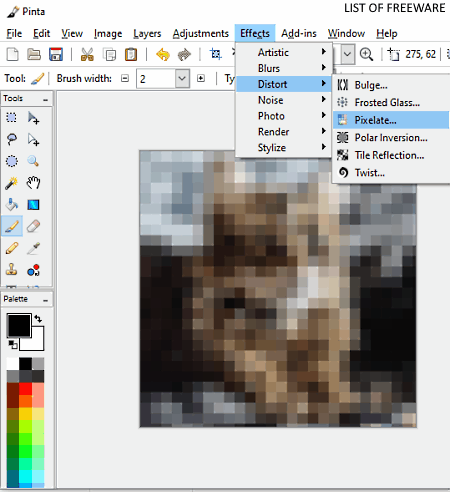This screenshot has height=492, width=450.
Task: Click the Open file folder icon
Action: coord(34,54)
